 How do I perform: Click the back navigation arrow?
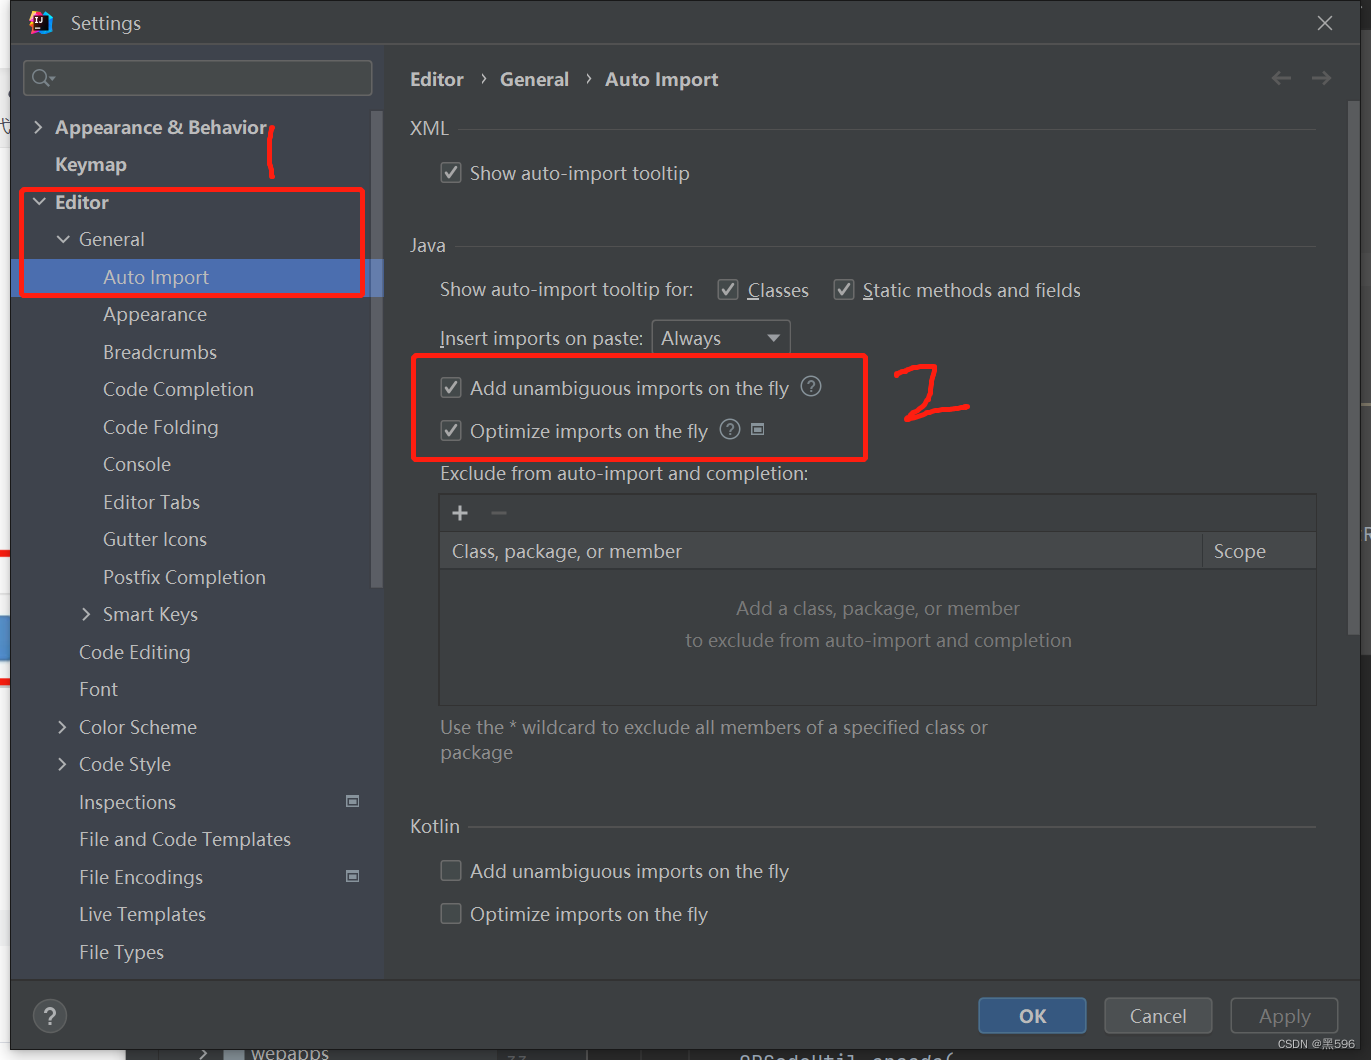click(x=1281, y=77)
